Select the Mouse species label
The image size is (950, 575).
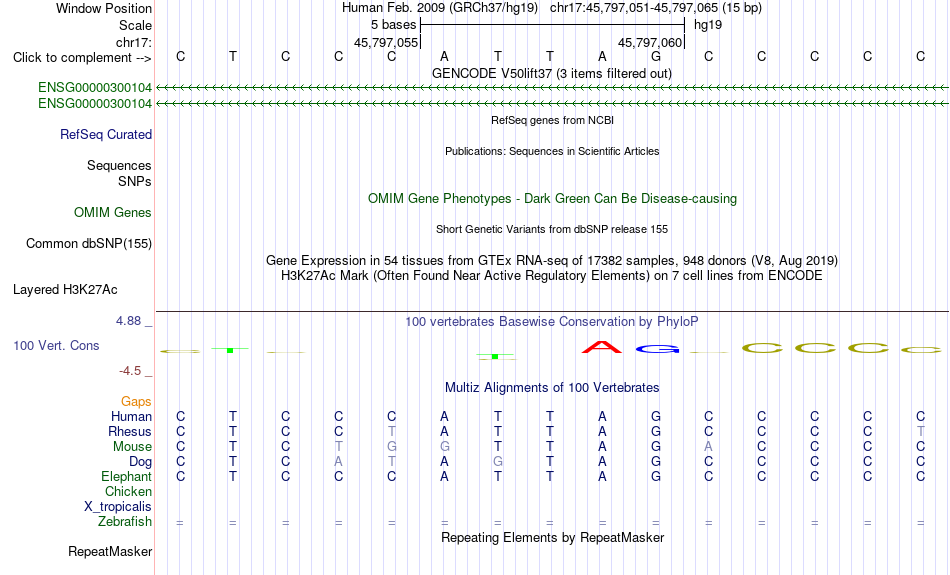pyautogui.click(x=132, y=447)
